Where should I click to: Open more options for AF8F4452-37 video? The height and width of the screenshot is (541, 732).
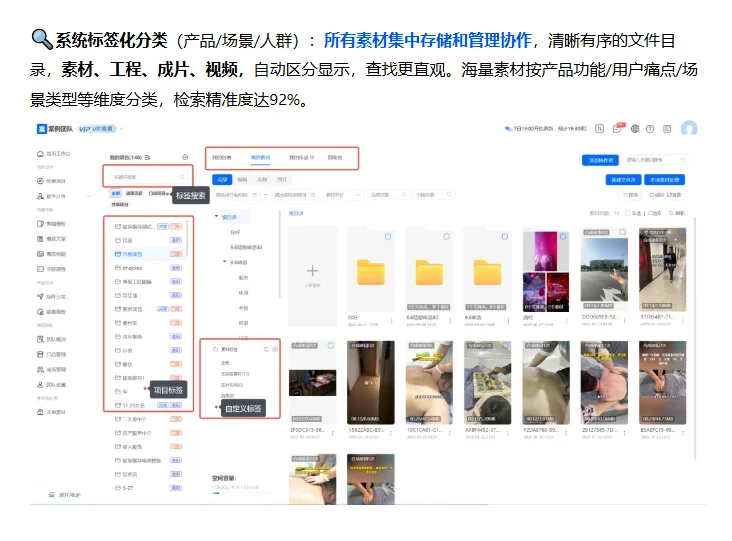507,433
